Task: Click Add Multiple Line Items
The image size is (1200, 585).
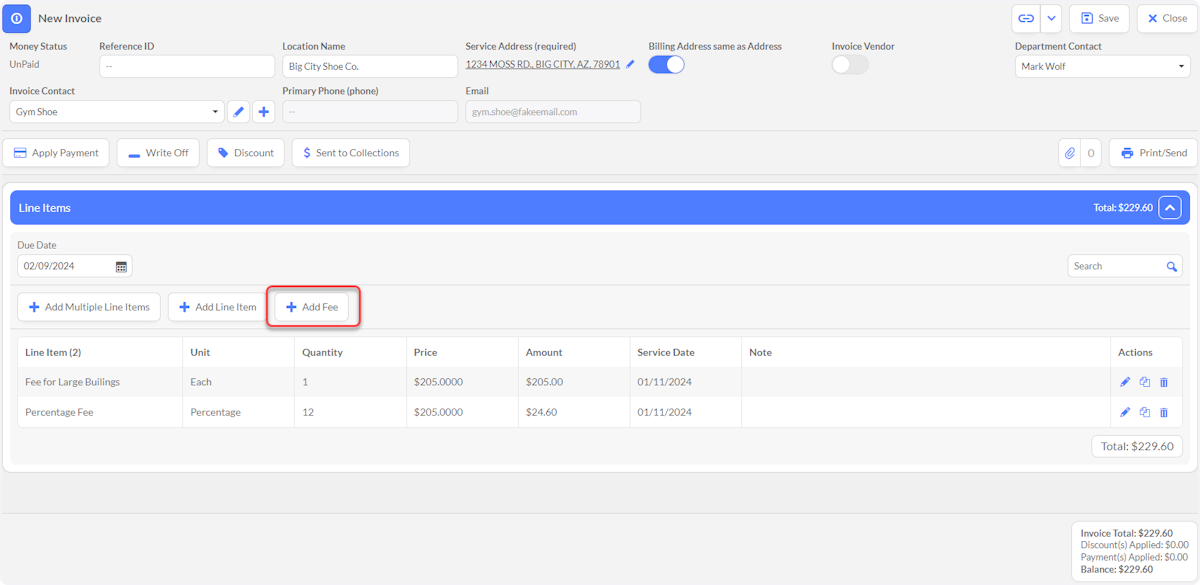Action: (89, 307)
